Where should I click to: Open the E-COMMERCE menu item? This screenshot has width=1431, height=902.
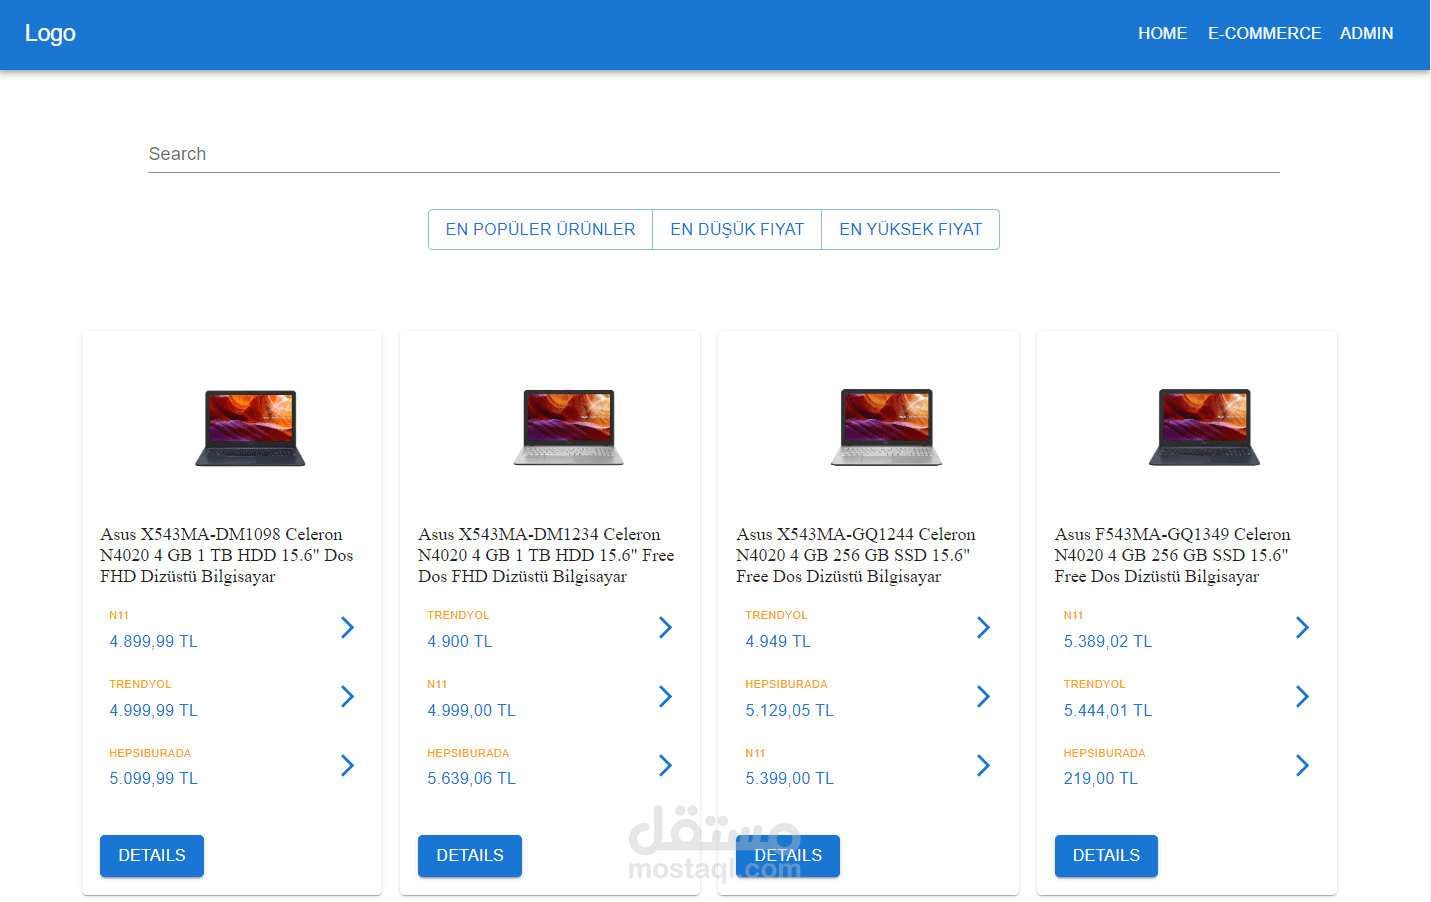point(1264,33)
